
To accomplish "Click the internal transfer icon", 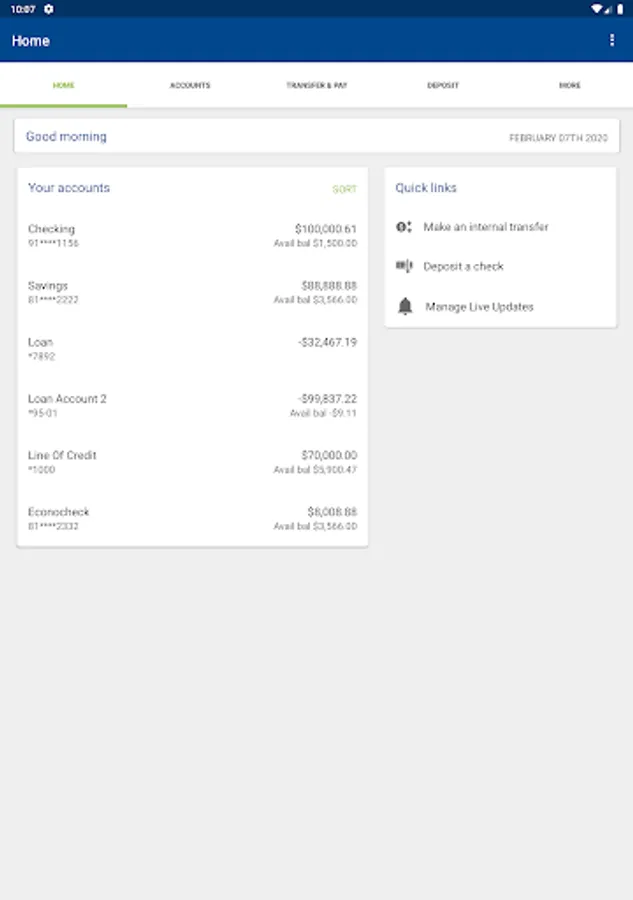I will click(x=404, y=227).
